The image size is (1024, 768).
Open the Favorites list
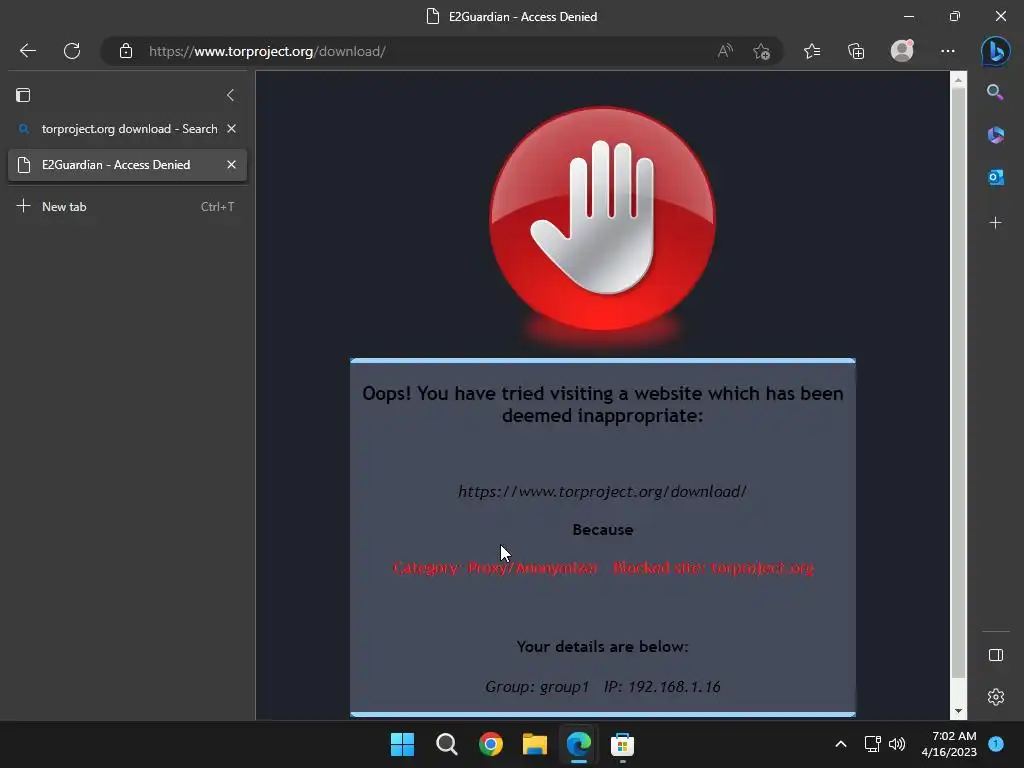pyautogui.click(x=812, y=51)
